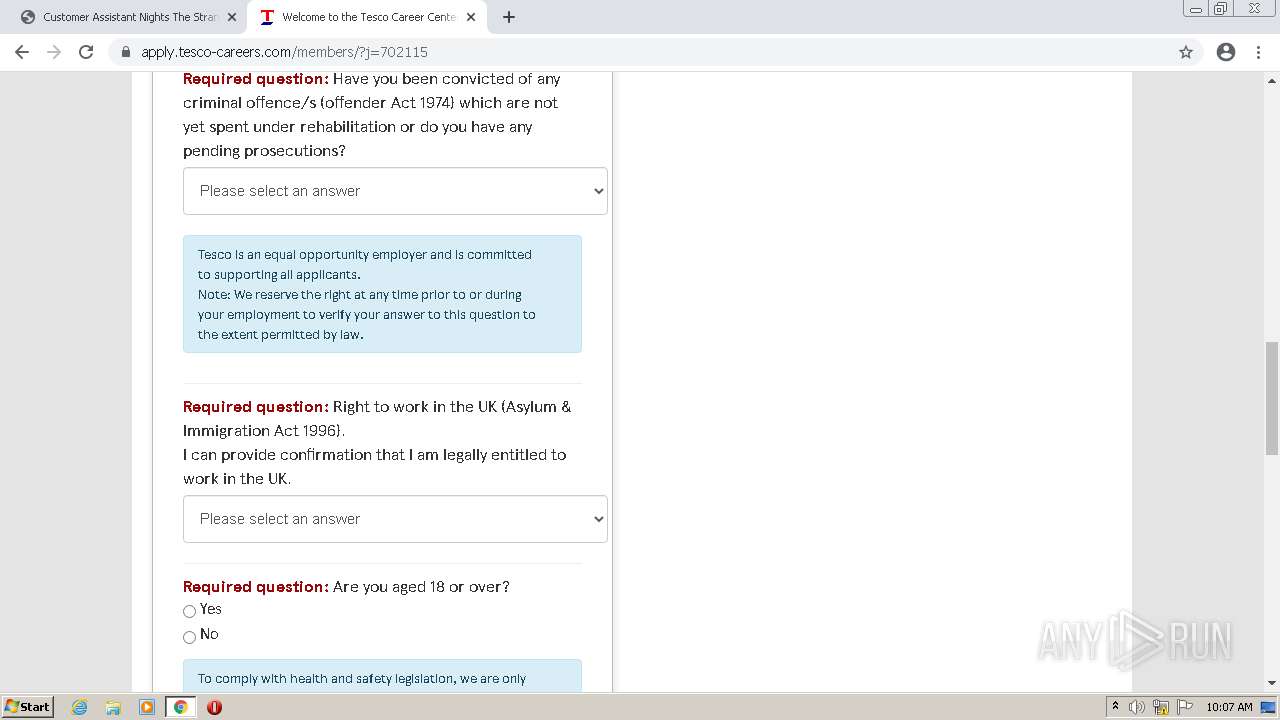Launch Internet Explorer from the taskbar
The height and width of the screenshot is (720, 1280).
click(x=80, y=707)
